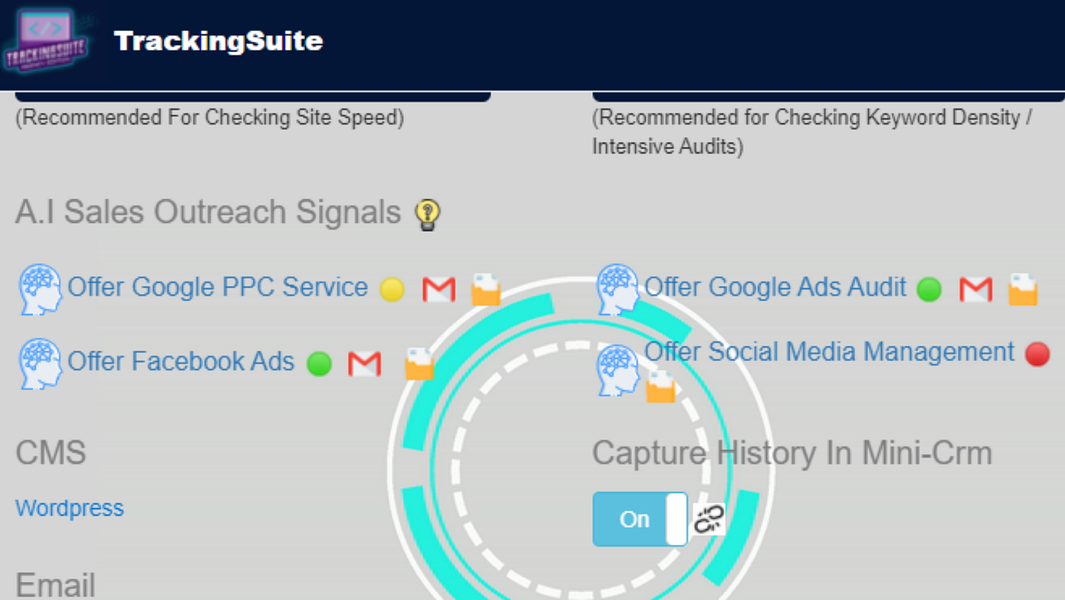Click the folder icon beside Offer Google Ads Audit
The height and width of the screenshot is (600, 1065).
coord(1023,289)
